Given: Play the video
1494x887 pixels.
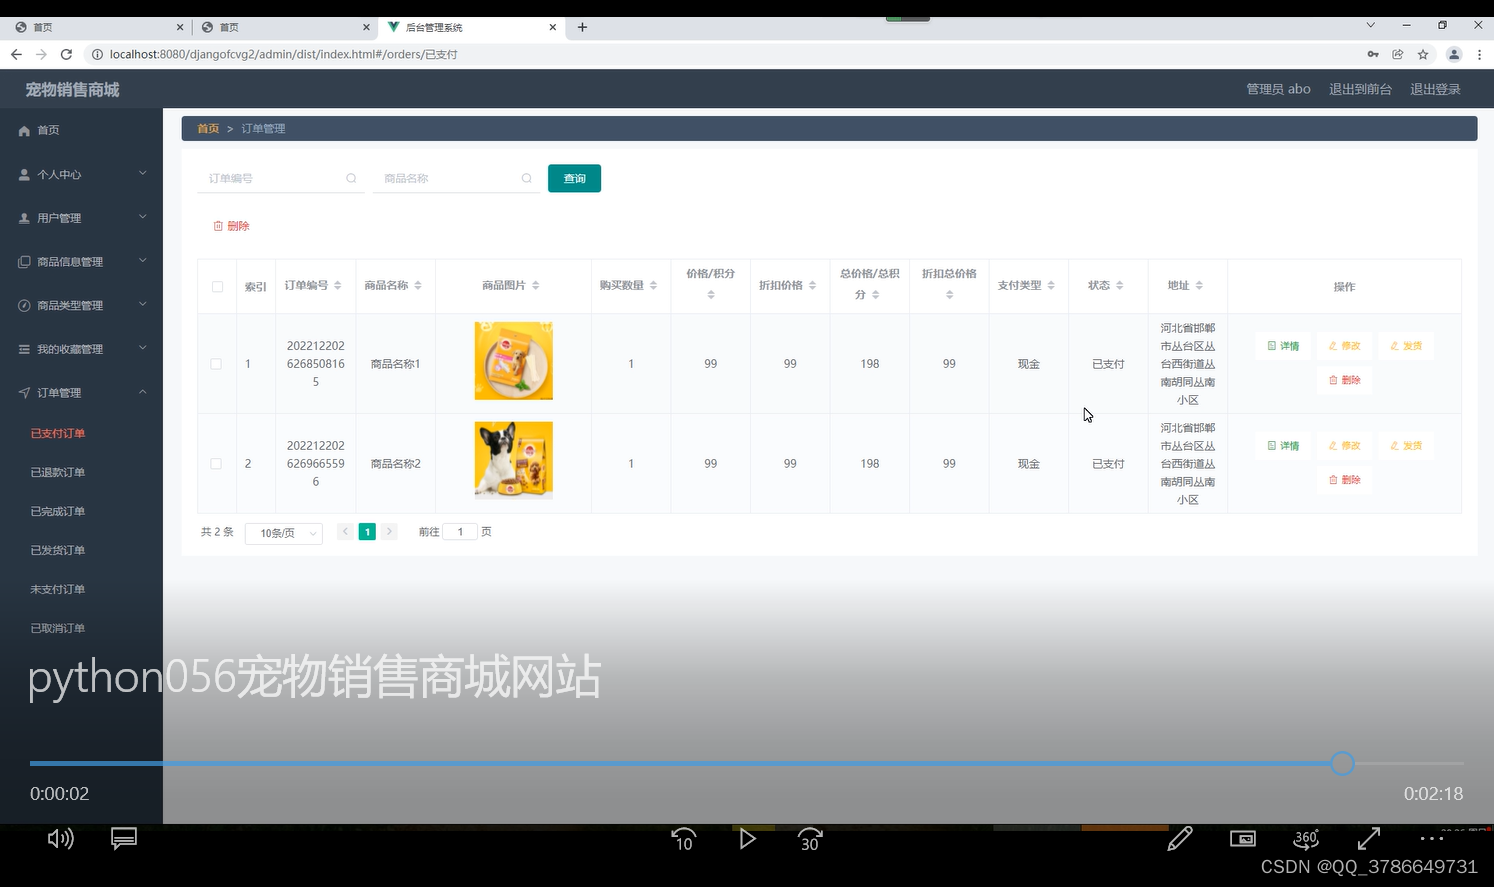Looking at the screenshot, I should (747, 839).
